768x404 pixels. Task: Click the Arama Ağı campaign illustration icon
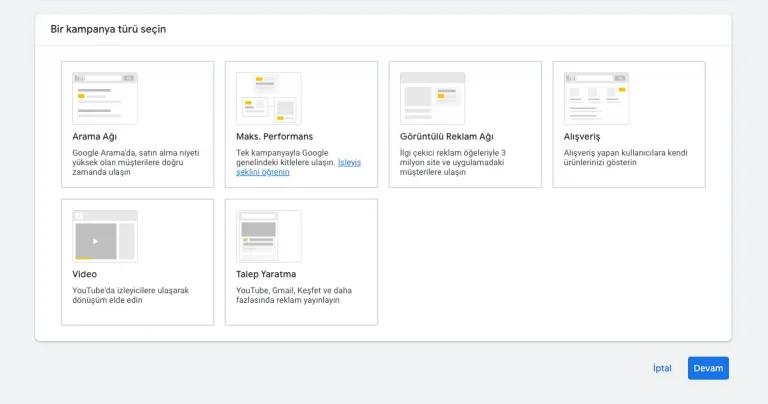pyautogui.click(x=105, y=98)
